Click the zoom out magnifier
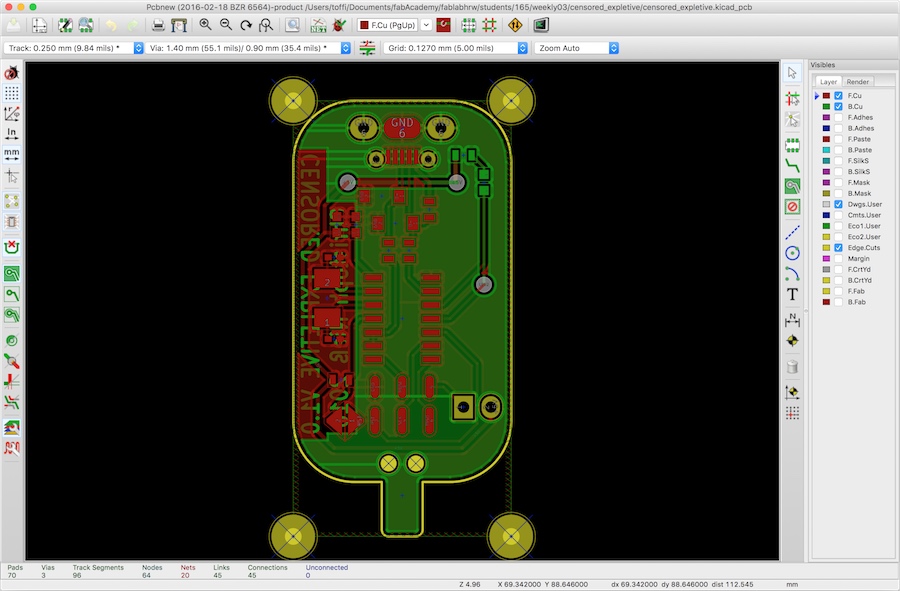 pos(226,25)
